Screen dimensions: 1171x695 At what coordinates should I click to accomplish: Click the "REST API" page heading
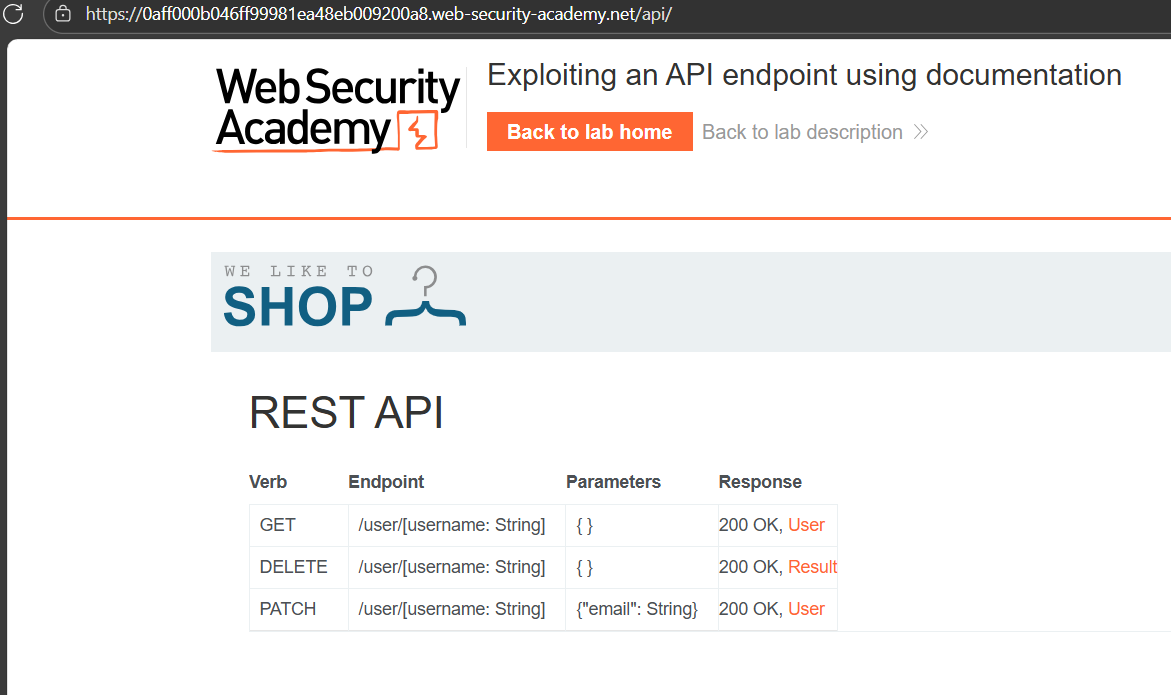tap(346, 412)
